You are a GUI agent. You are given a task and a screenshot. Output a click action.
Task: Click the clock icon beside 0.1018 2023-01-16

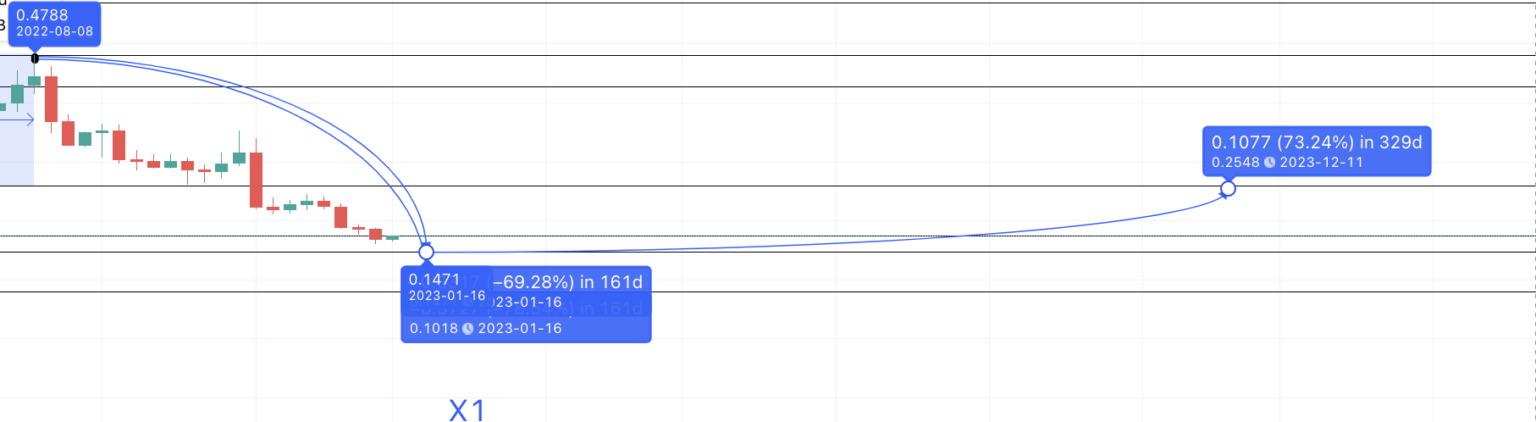(467, 329)
